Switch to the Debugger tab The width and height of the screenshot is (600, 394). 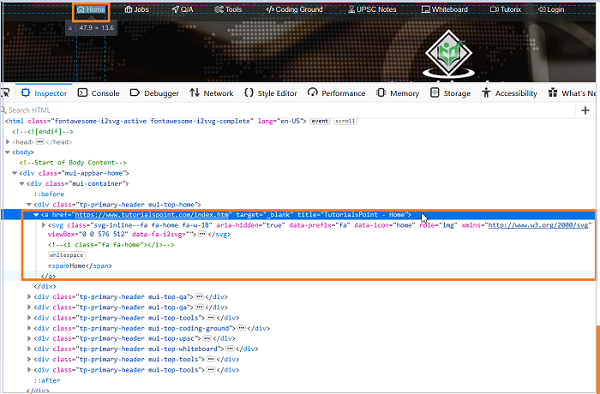click(154, 93)
